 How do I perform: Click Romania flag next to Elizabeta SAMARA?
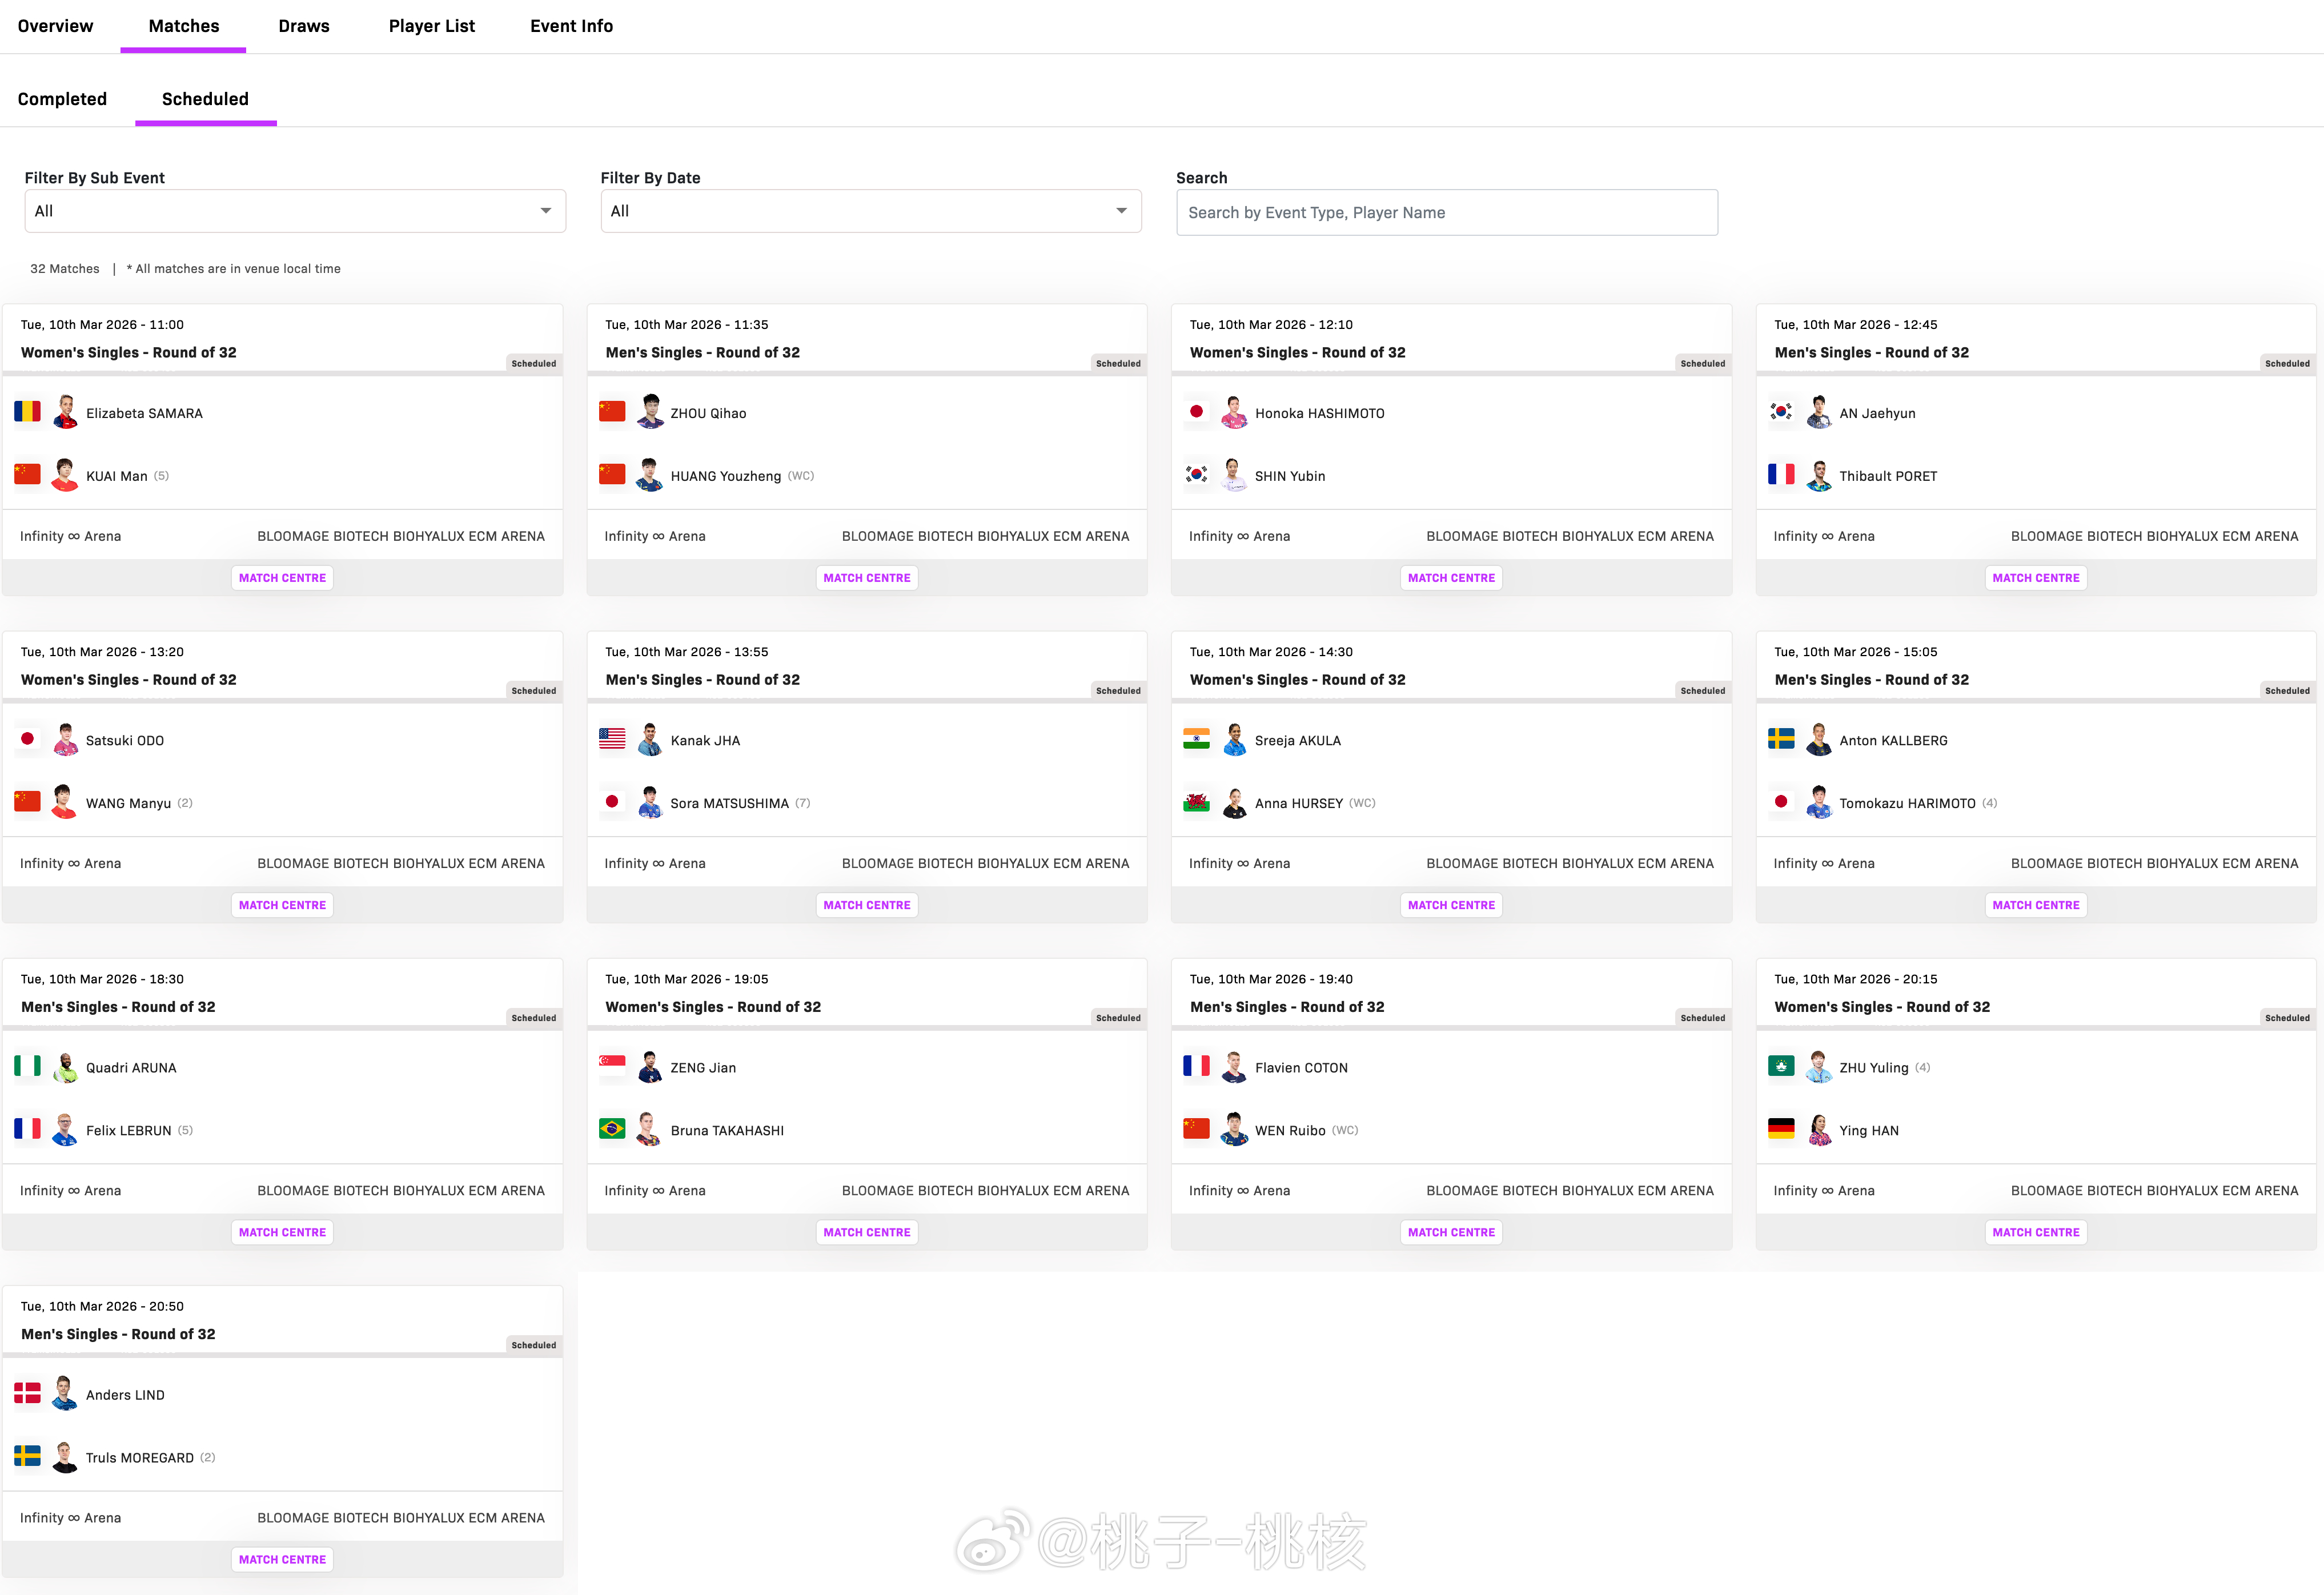(27, 412)
